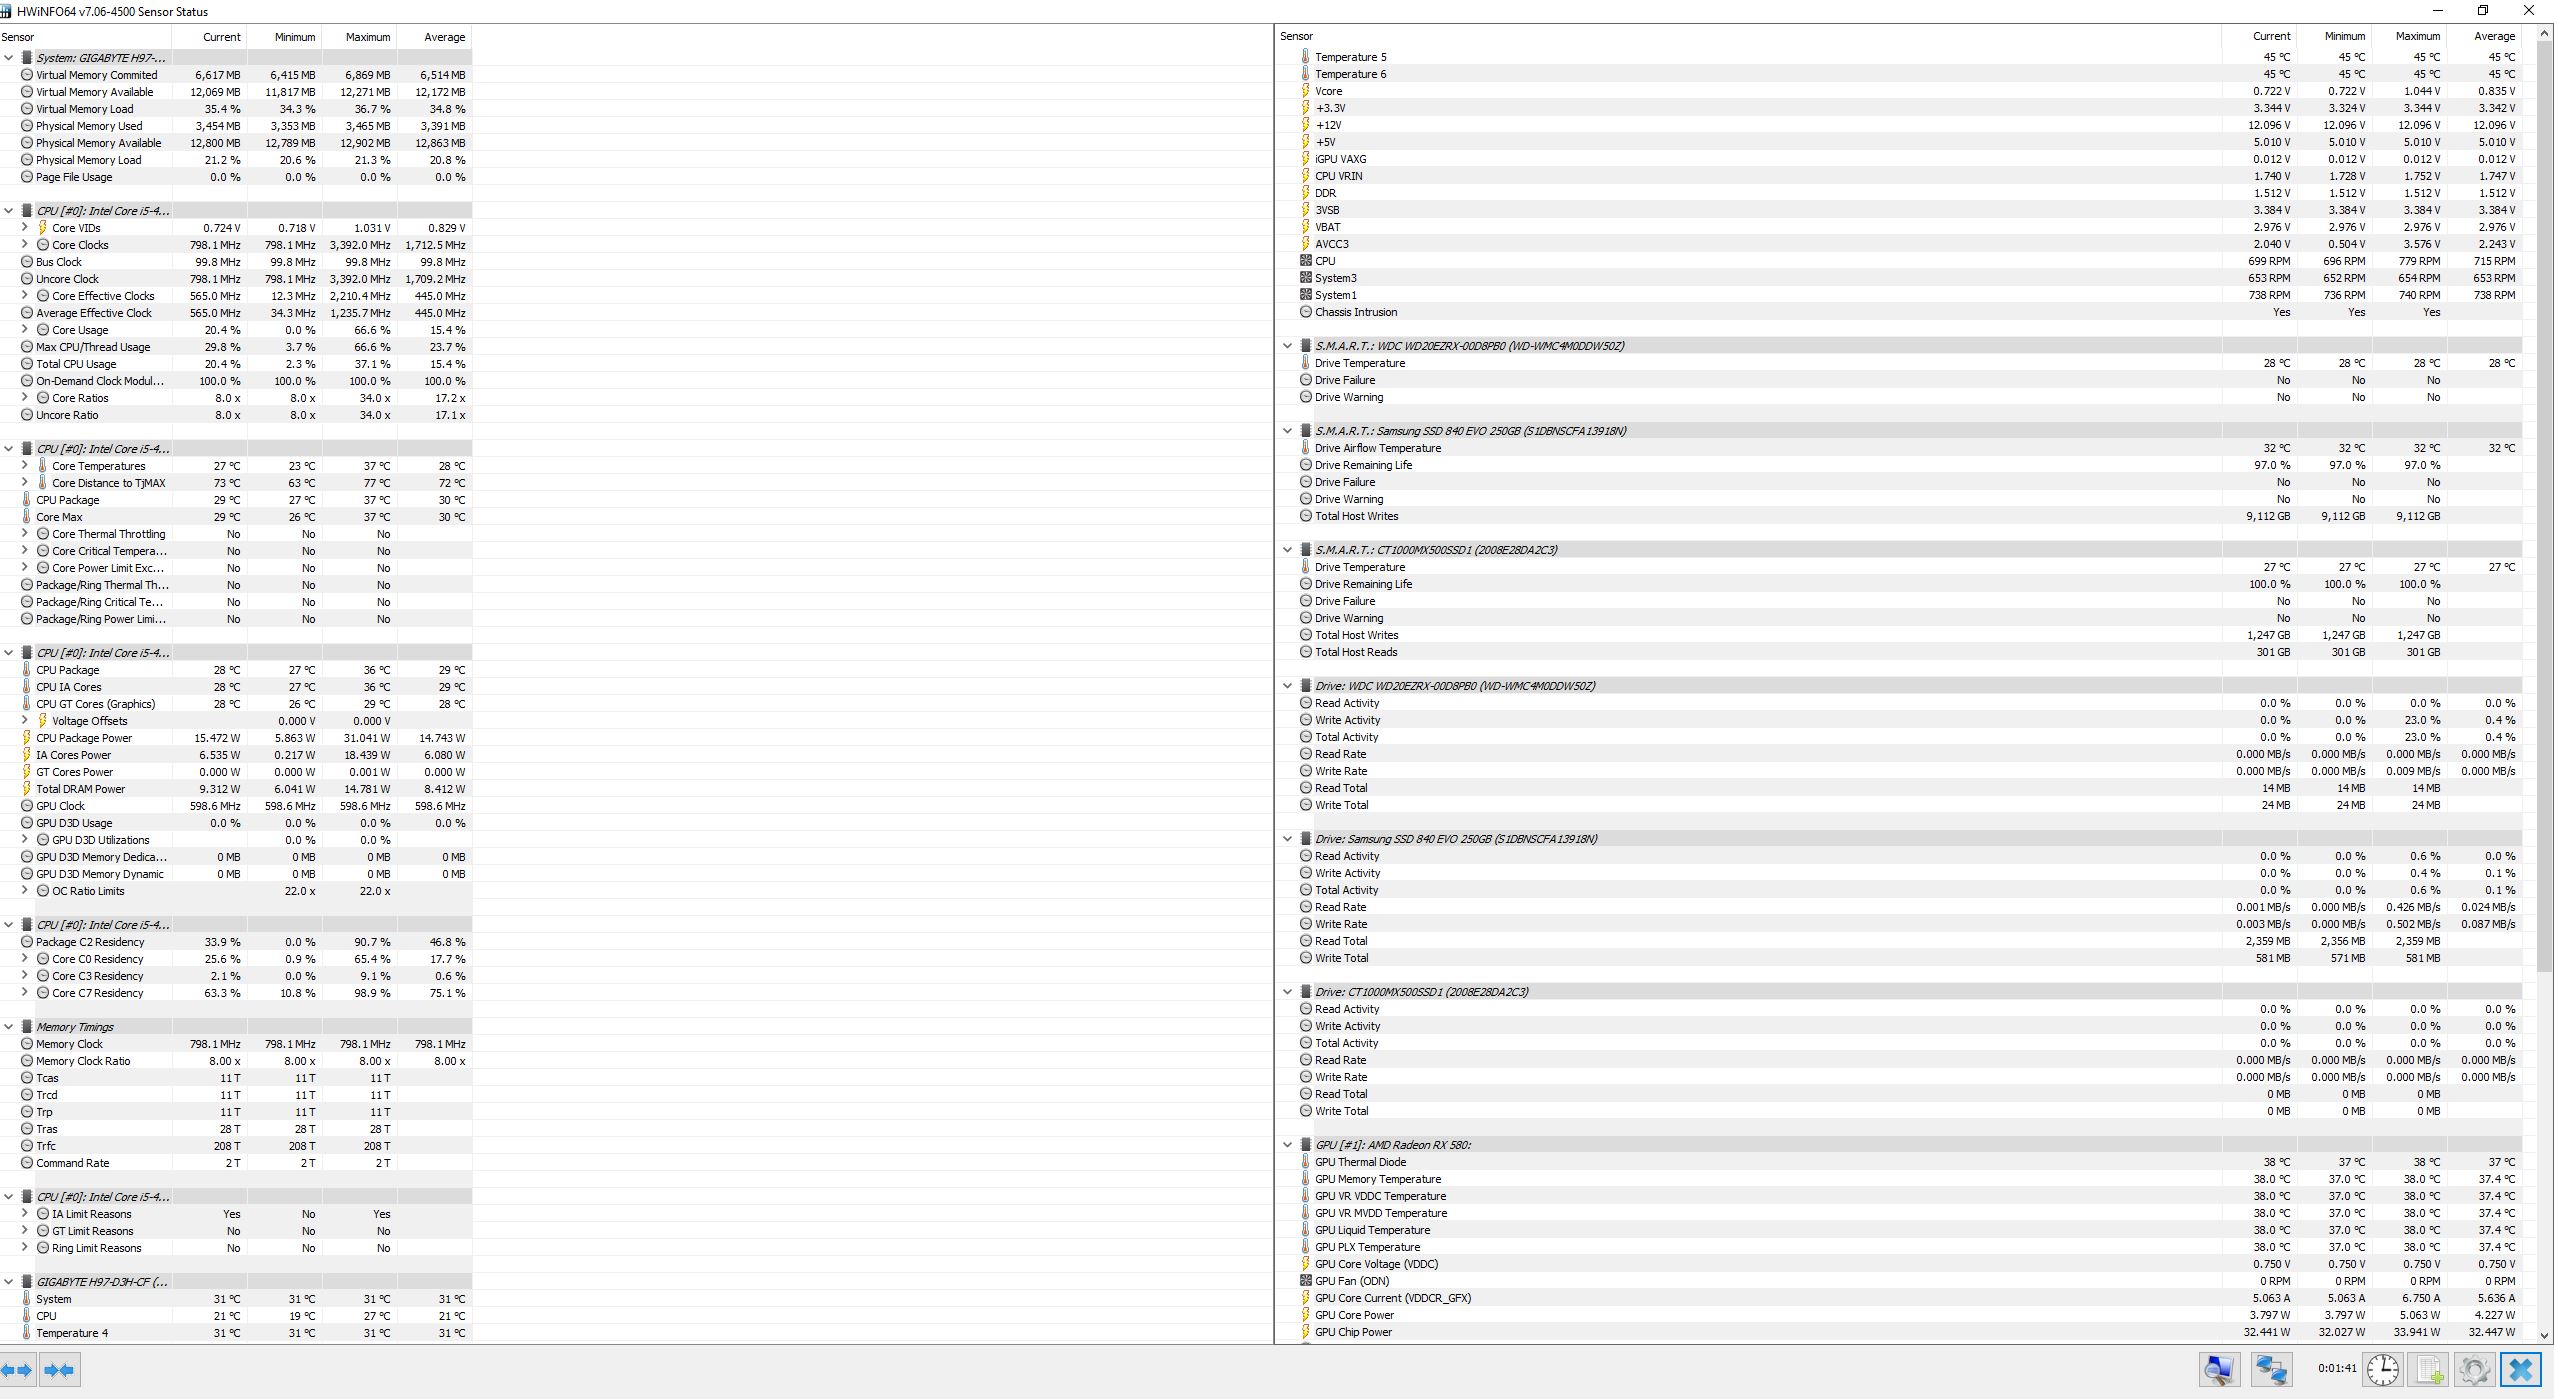The height and width of the screenshot is (1399, 2554).
Task: Click the network remote monitors icon
Action: (x=2271, y=1369)
